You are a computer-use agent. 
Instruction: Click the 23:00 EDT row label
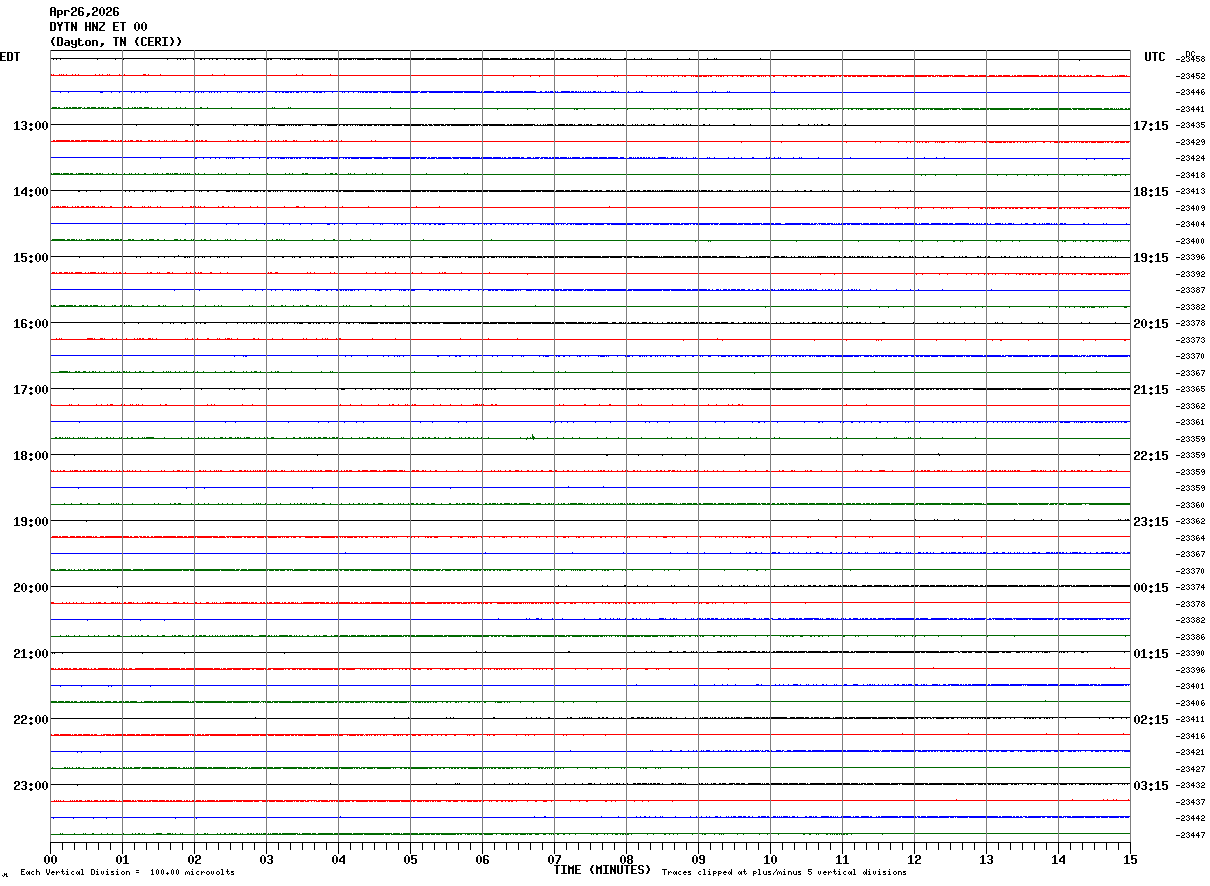(x=30, y=785)
